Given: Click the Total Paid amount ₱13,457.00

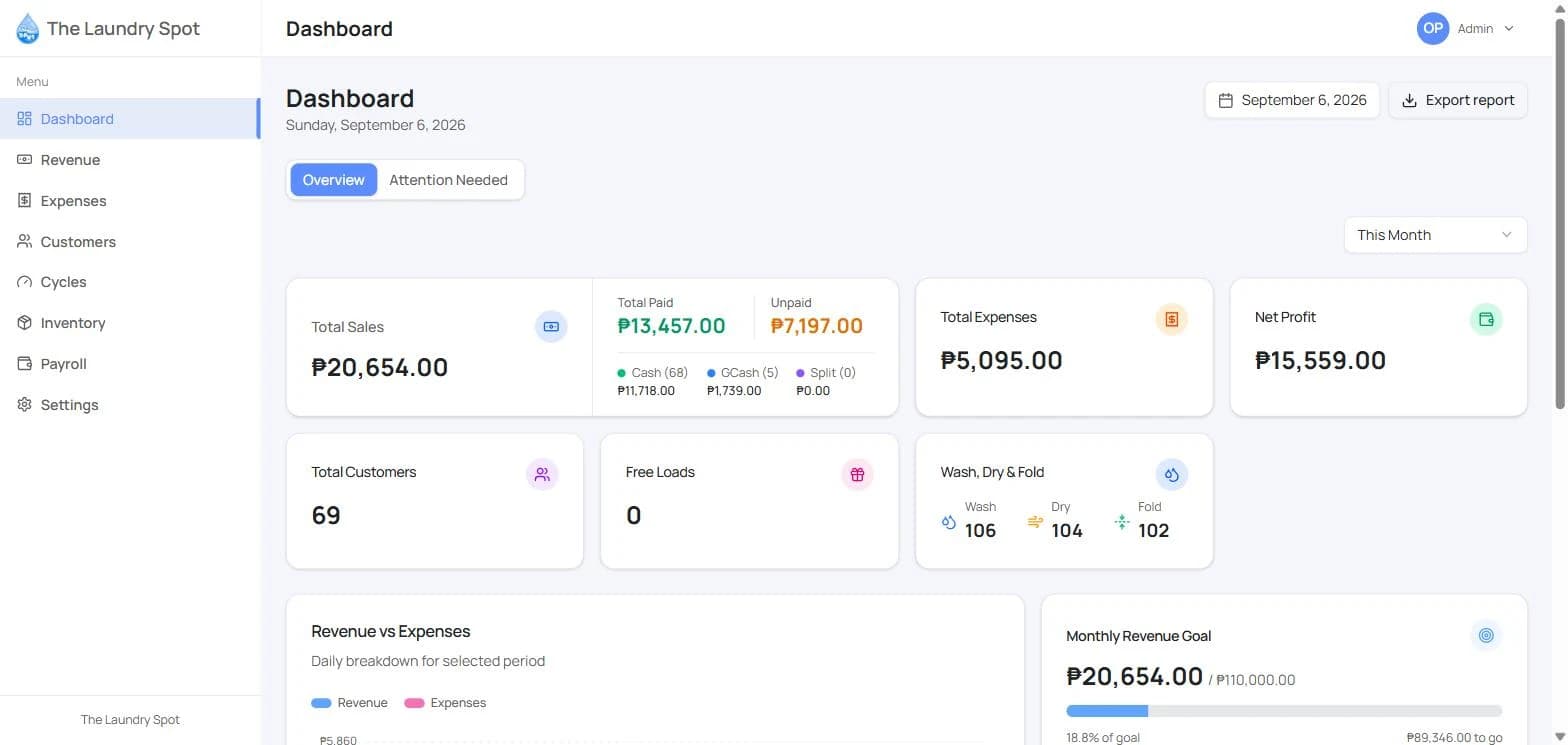Looking at the screenshot, I should tap(671, 326).
